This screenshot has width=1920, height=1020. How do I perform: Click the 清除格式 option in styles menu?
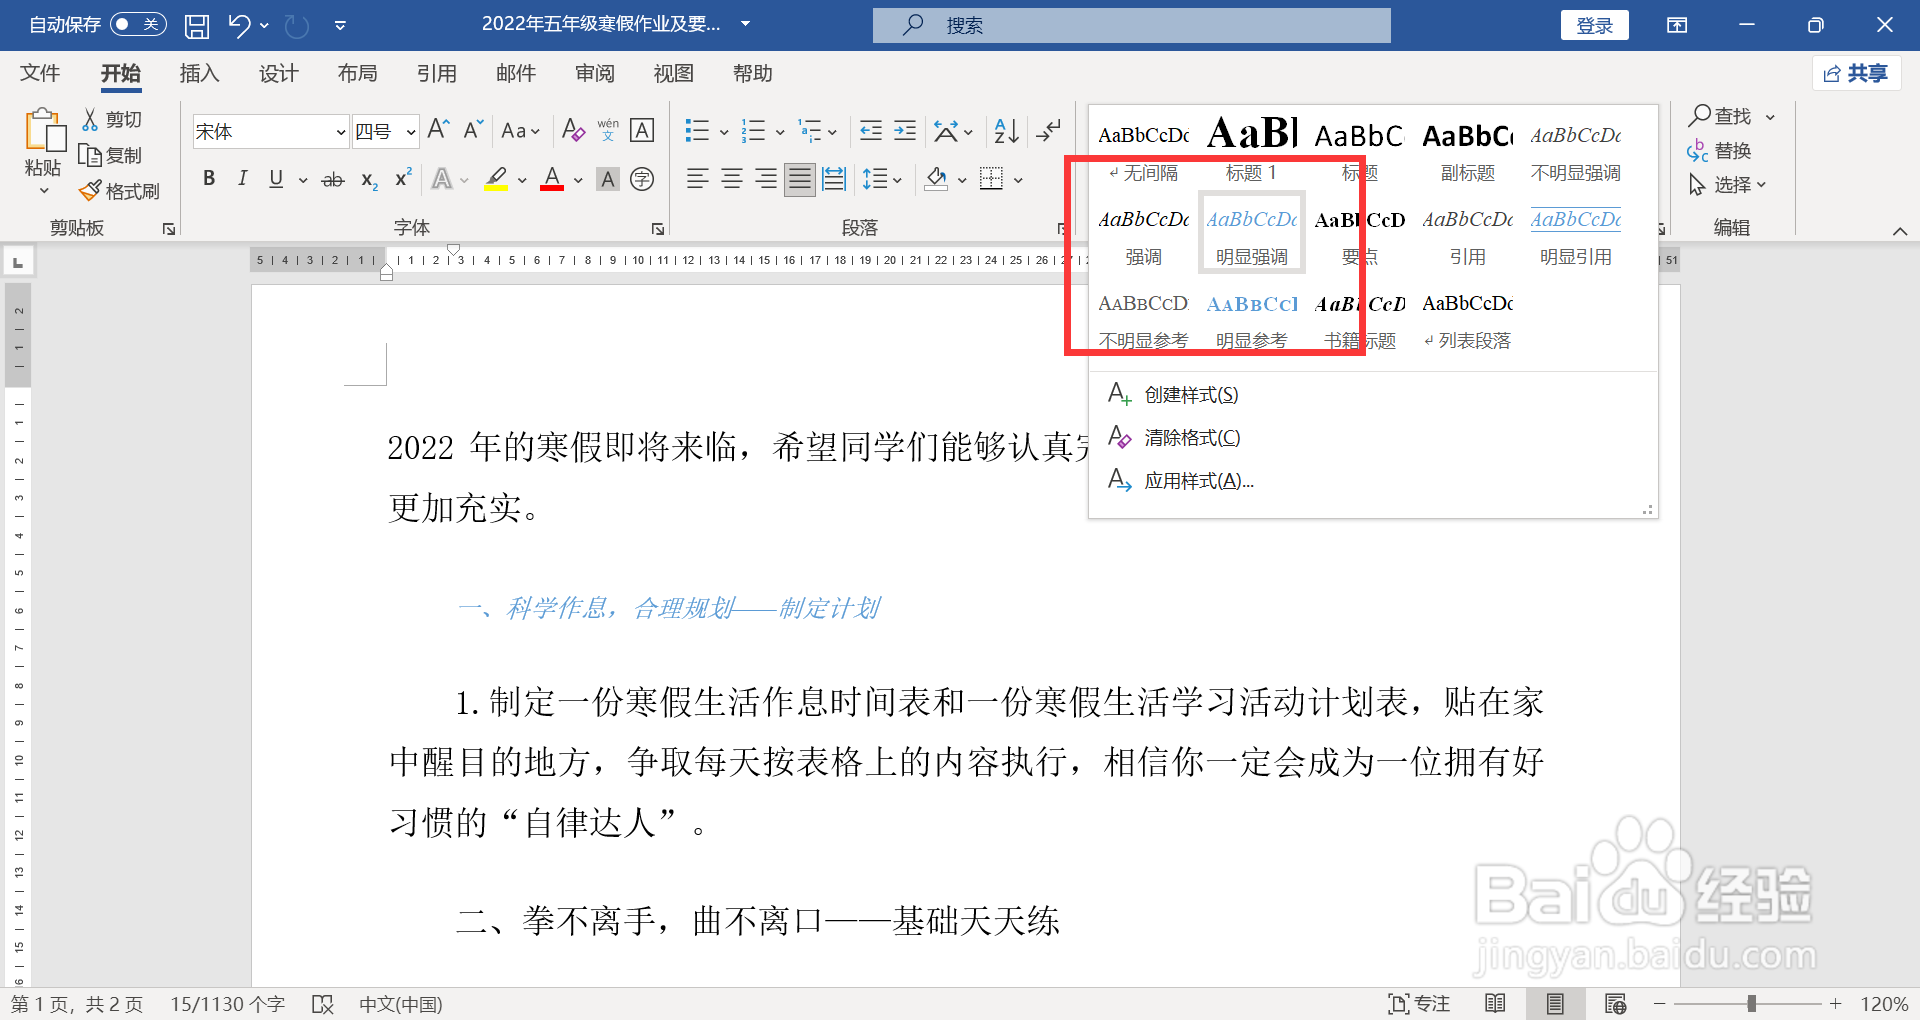(1191, 437)
